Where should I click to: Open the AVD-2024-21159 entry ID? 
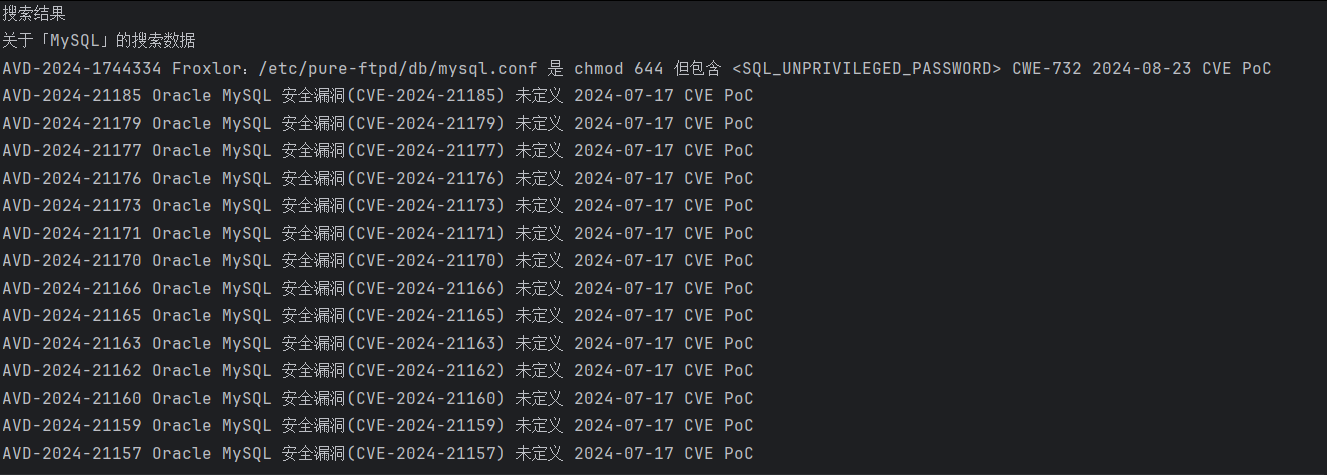pyautogui.click(x=72, y=426)
